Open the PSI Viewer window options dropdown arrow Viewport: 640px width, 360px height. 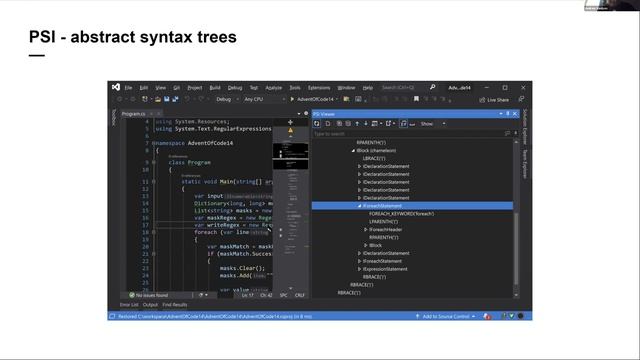pyautogui.click(x=501, y=114)
